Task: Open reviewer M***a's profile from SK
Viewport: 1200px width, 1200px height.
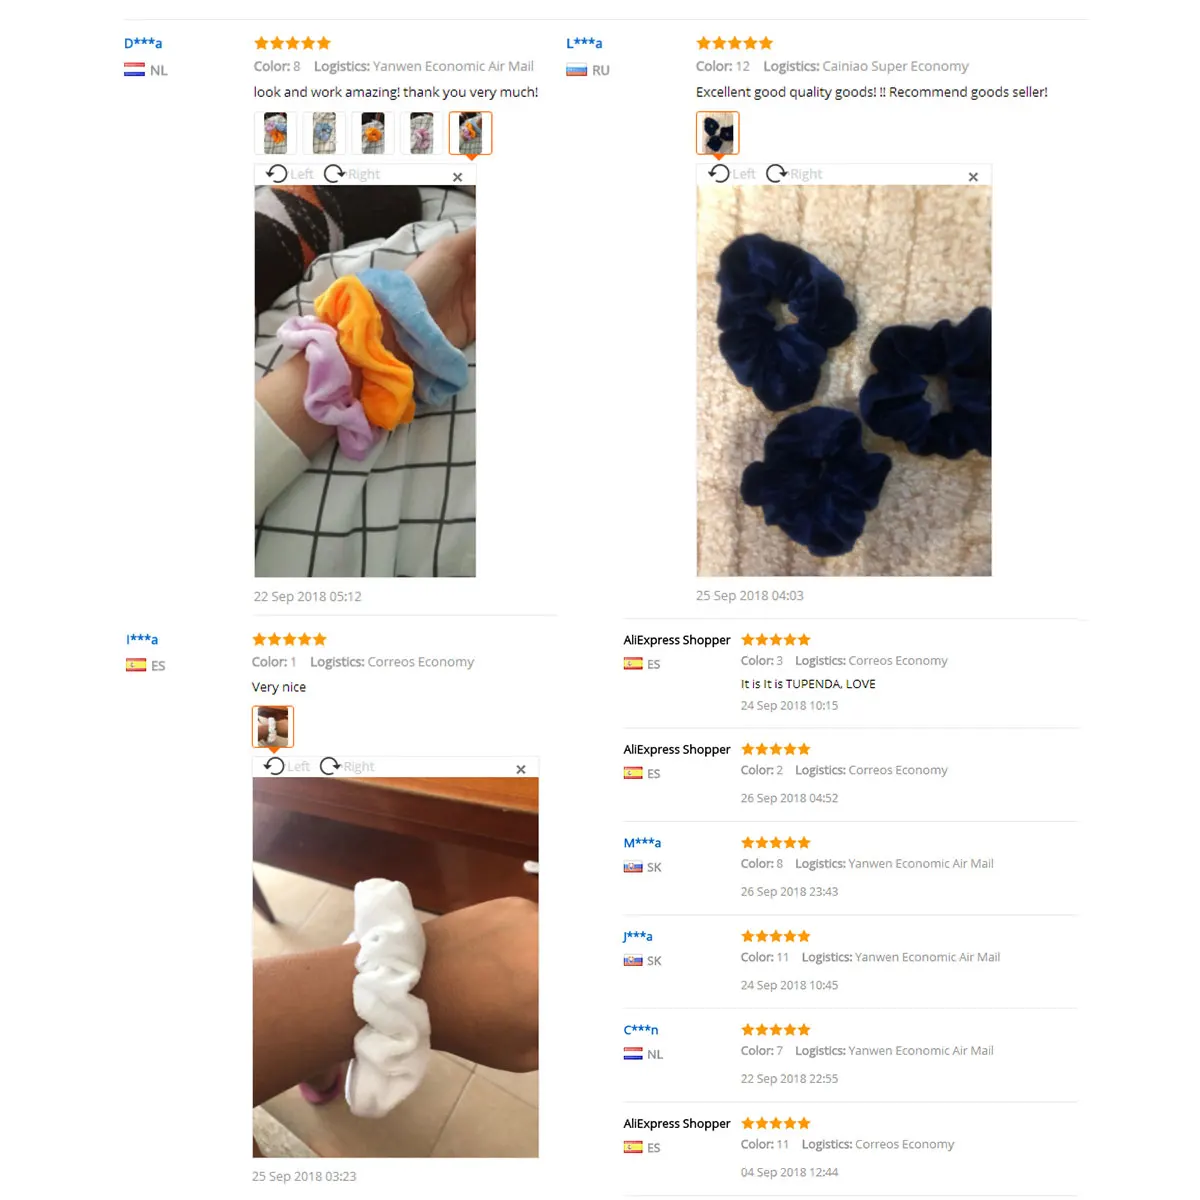Action: [642, 843]
